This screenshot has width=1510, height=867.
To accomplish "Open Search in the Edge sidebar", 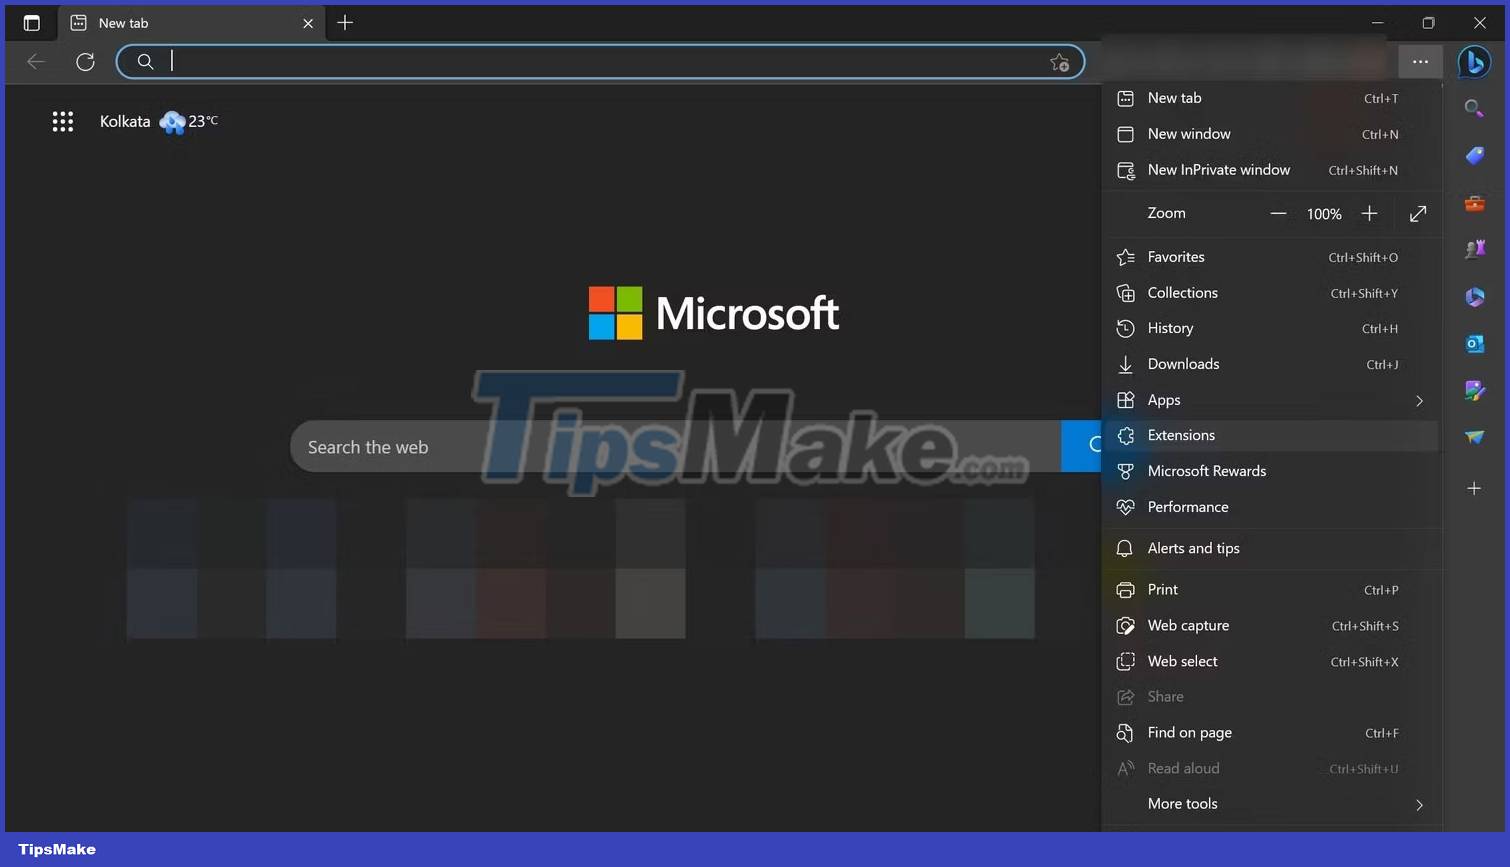I will pos(1475,108).
